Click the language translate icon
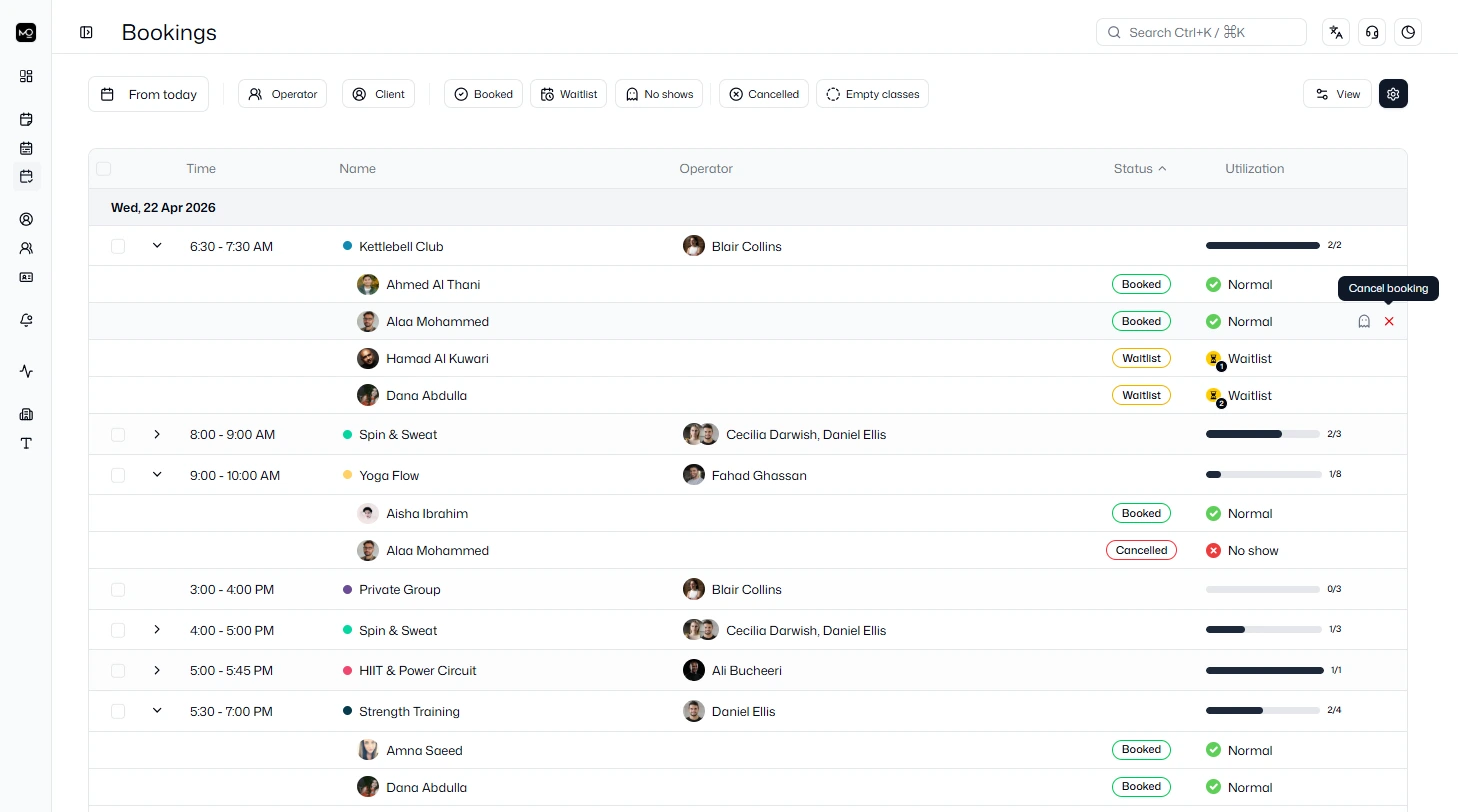 [x=1336, y=33]
